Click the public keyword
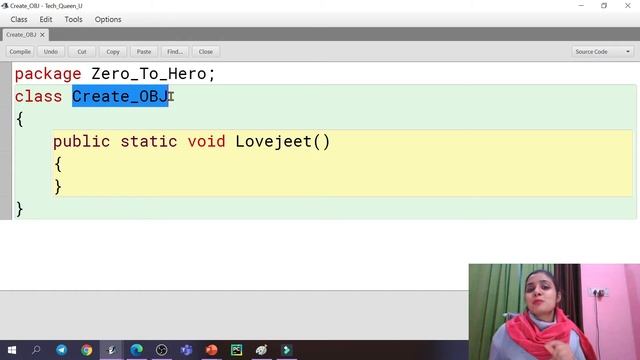 tap(82, 141)
